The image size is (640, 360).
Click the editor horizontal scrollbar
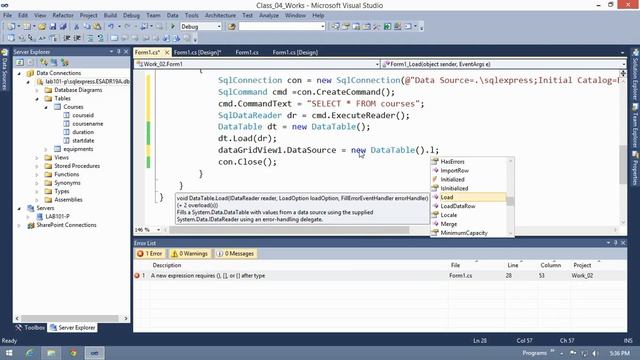[x=289, y=230]
